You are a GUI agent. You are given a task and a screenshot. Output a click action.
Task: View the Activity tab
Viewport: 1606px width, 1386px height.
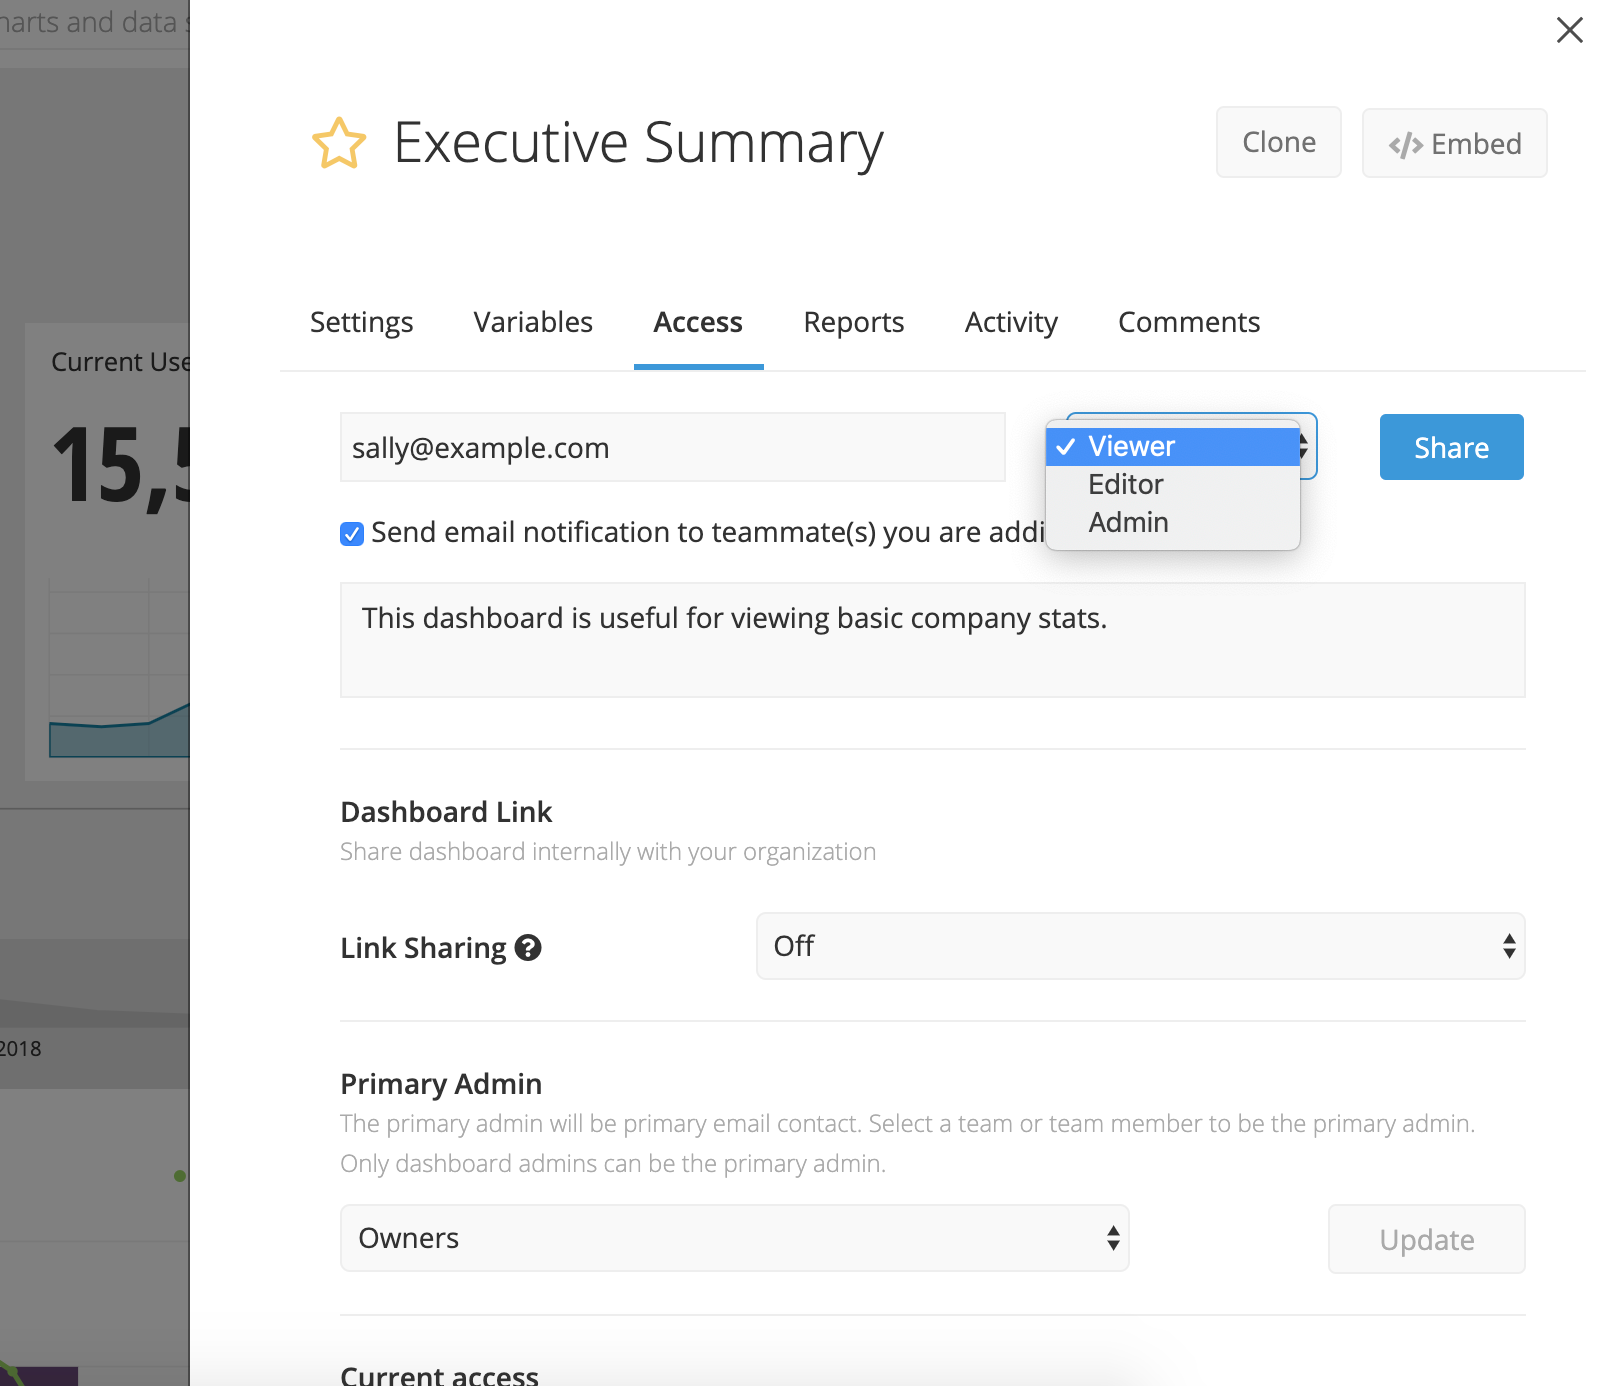coord(1011,322)
